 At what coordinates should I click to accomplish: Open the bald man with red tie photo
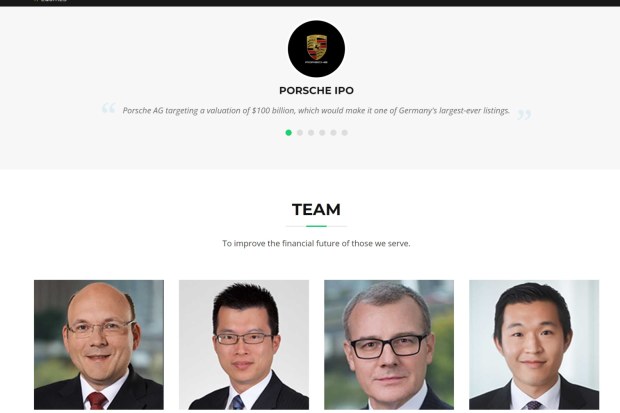tap(99, 345)
